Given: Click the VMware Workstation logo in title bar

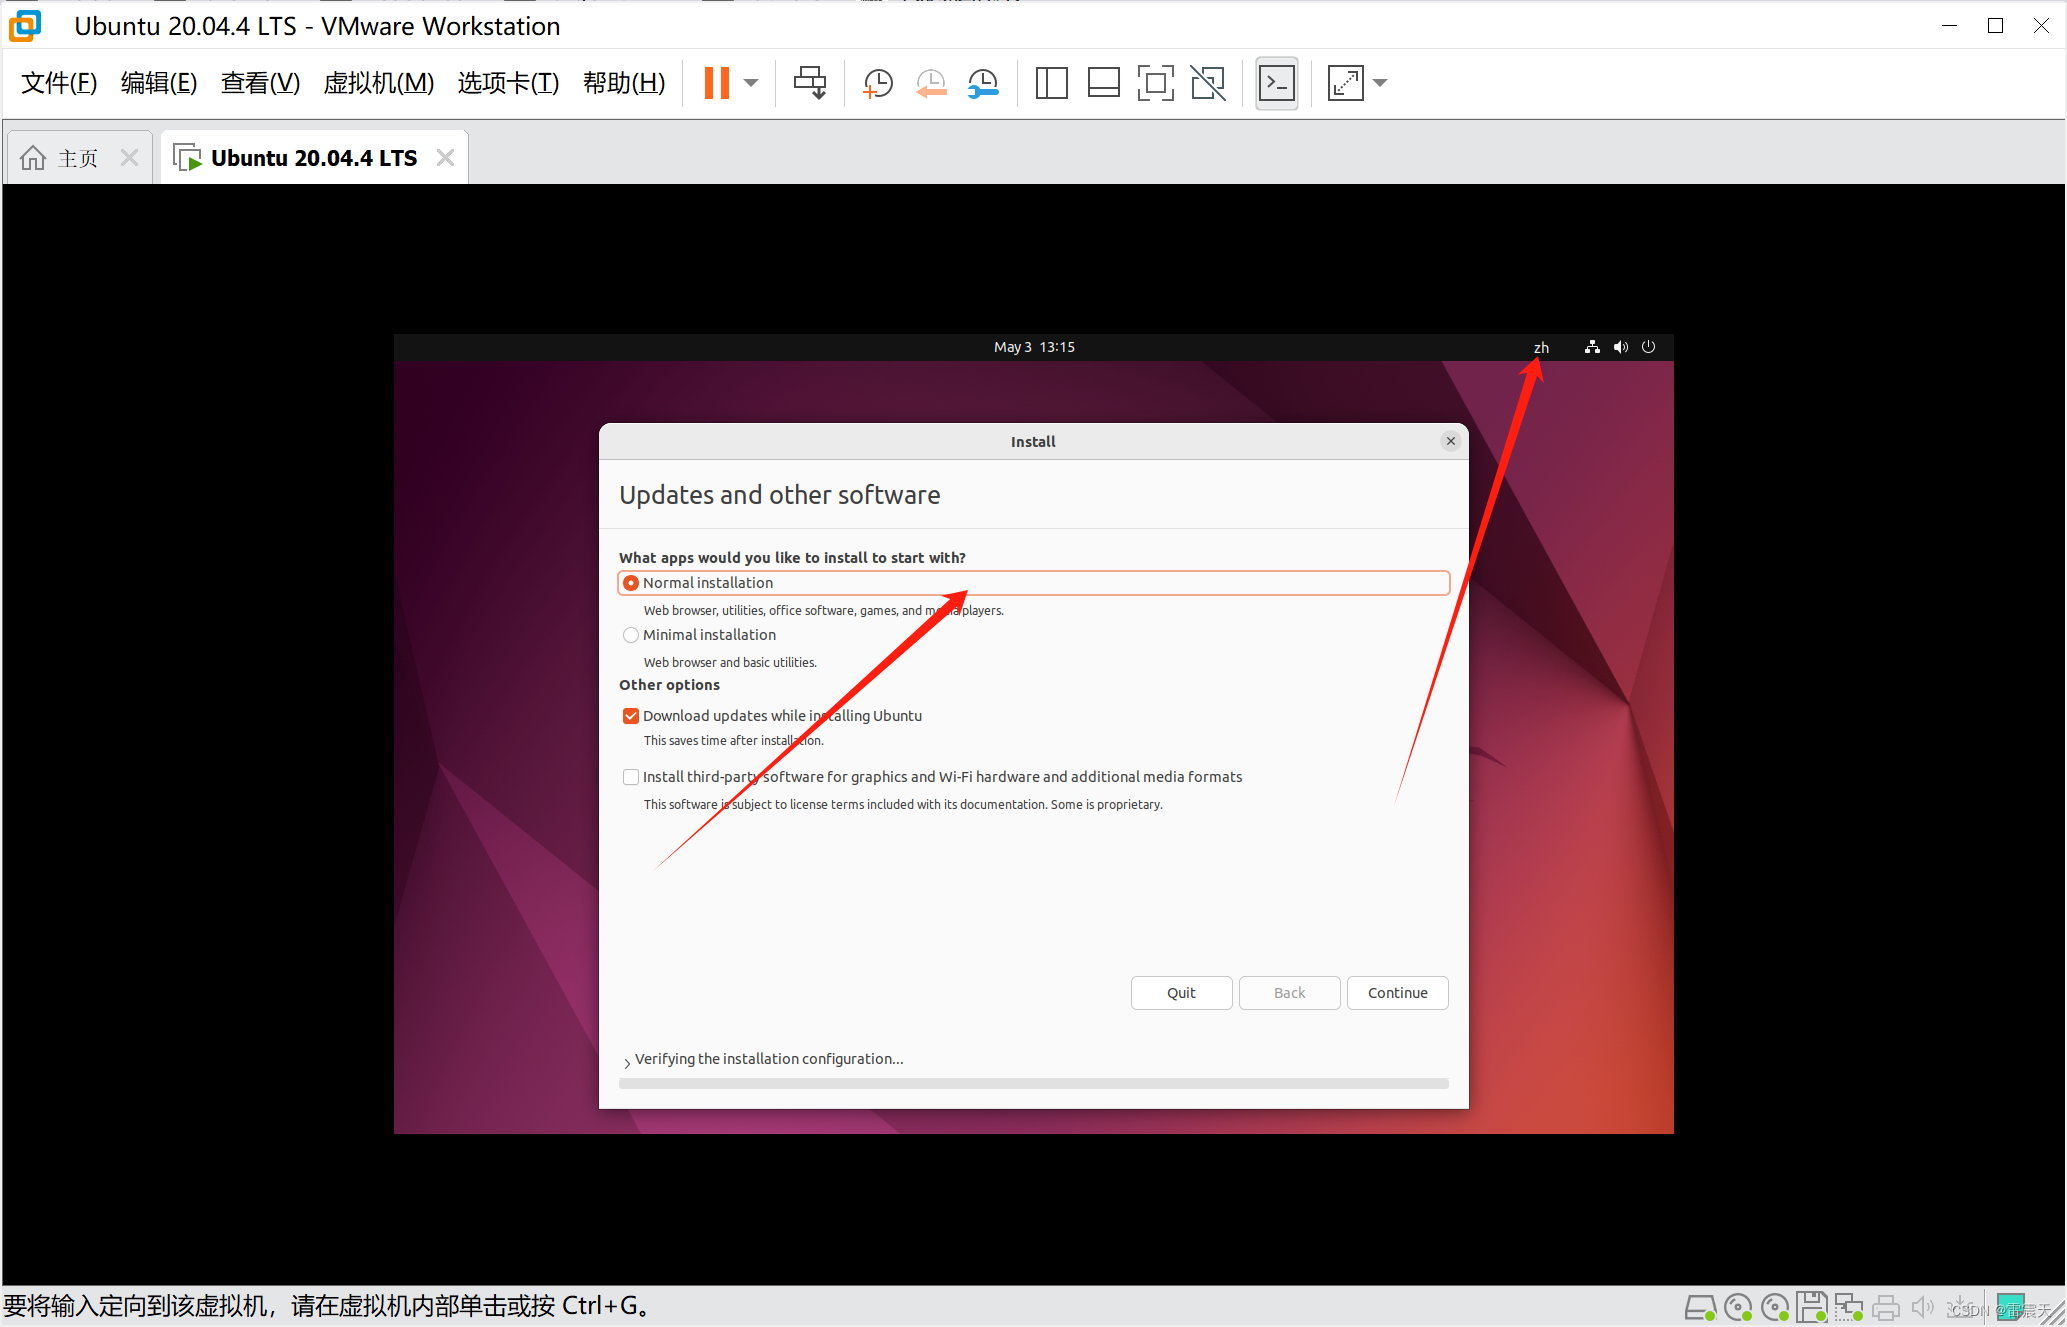Looking at the screenshot, I should 25,25.
